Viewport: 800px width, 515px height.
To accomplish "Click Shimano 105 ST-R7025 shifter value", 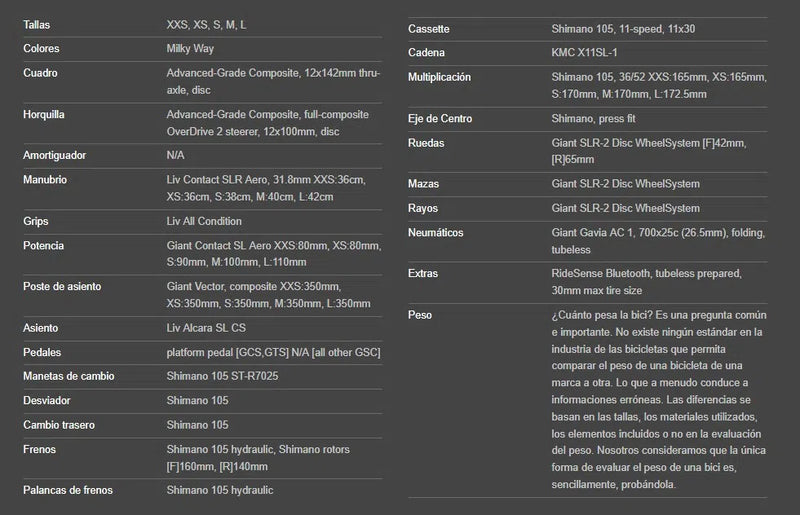I will click(222, 376).
